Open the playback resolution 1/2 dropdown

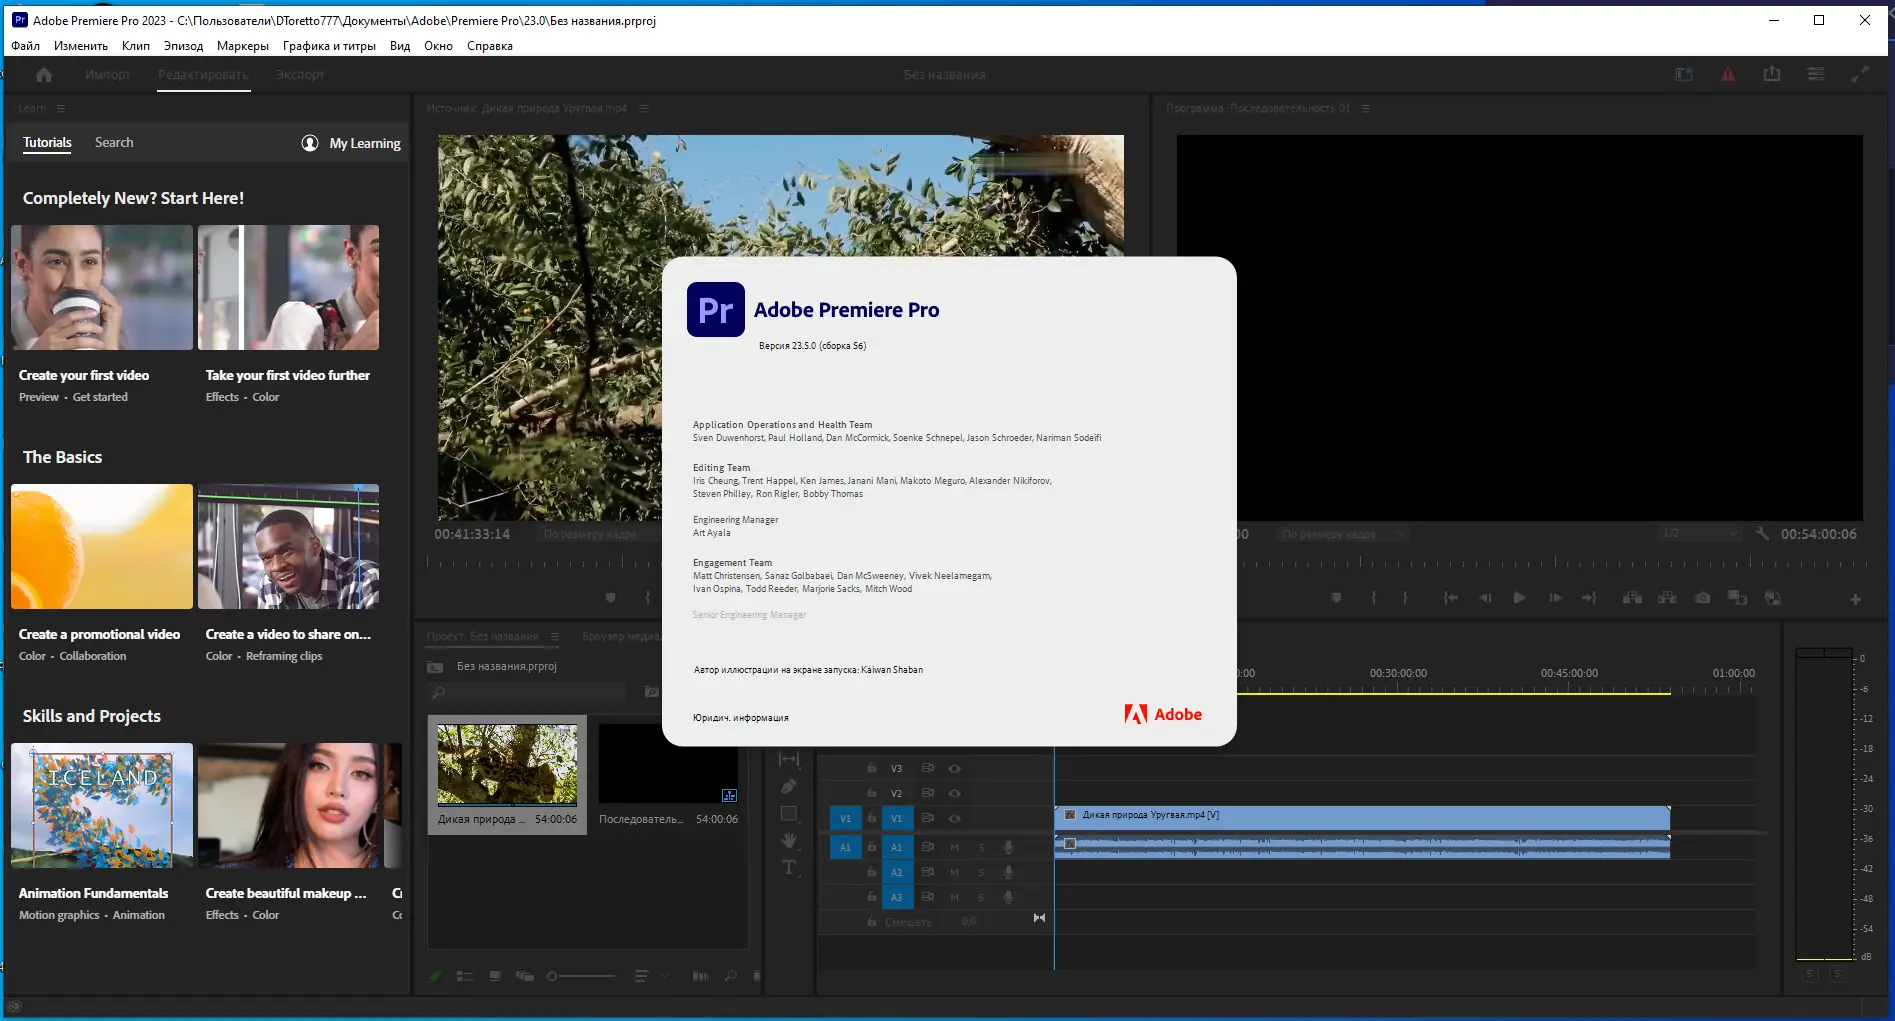point(1700,534)
